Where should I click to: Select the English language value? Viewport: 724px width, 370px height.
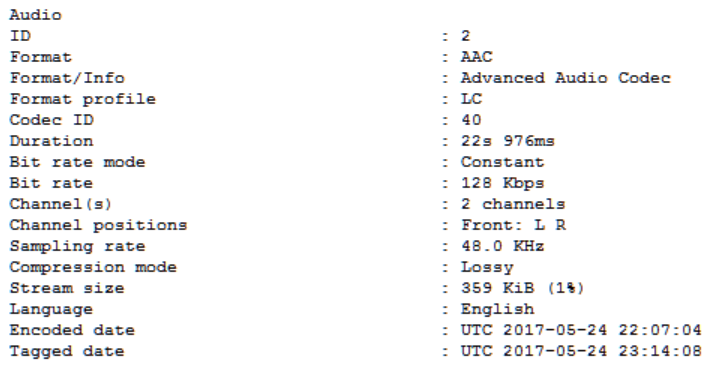pos(497,309)
